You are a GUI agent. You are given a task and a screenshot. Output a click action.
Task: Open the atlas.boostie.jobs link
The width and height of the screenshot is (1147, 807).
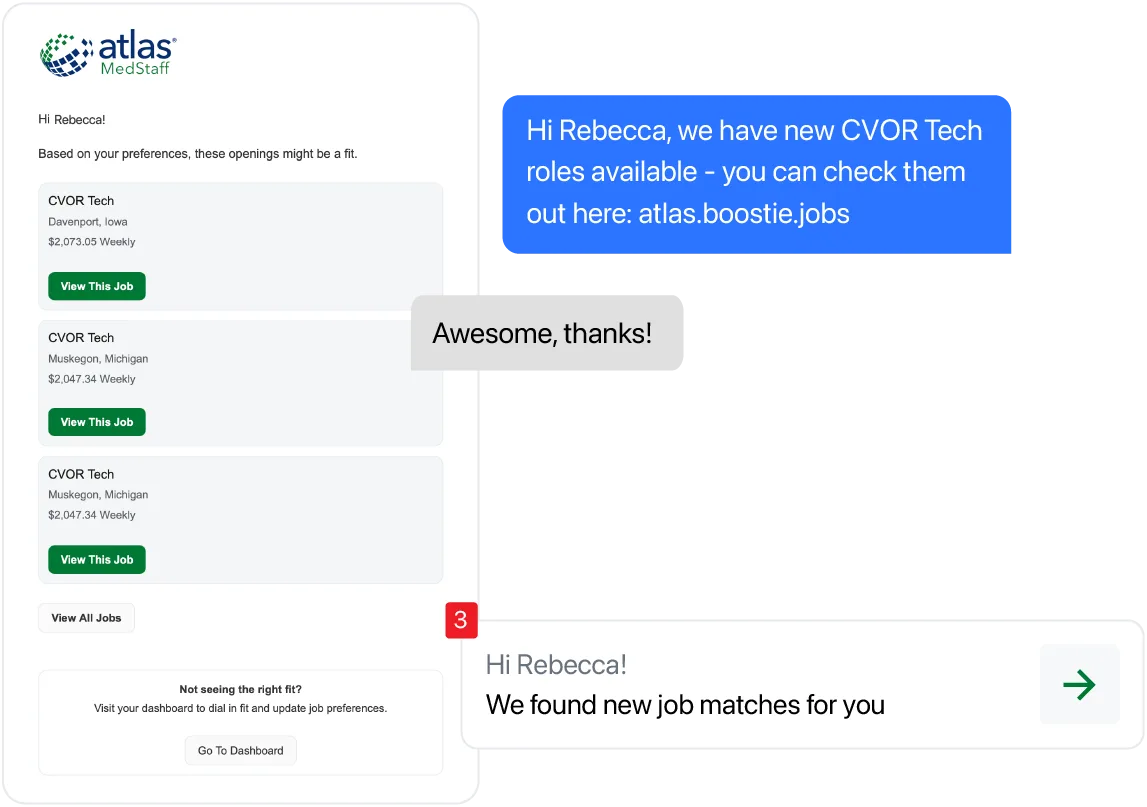pos(743,213)
